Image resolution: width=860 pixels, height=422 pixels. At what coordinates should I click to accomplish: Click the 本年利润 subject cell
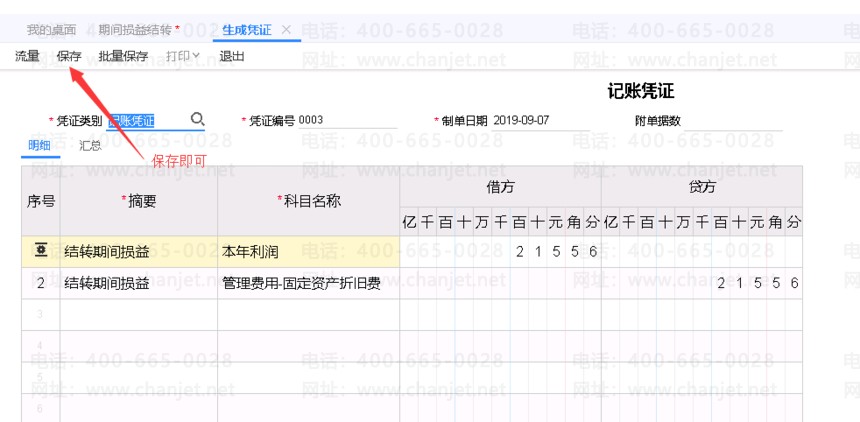click(308, 252)
